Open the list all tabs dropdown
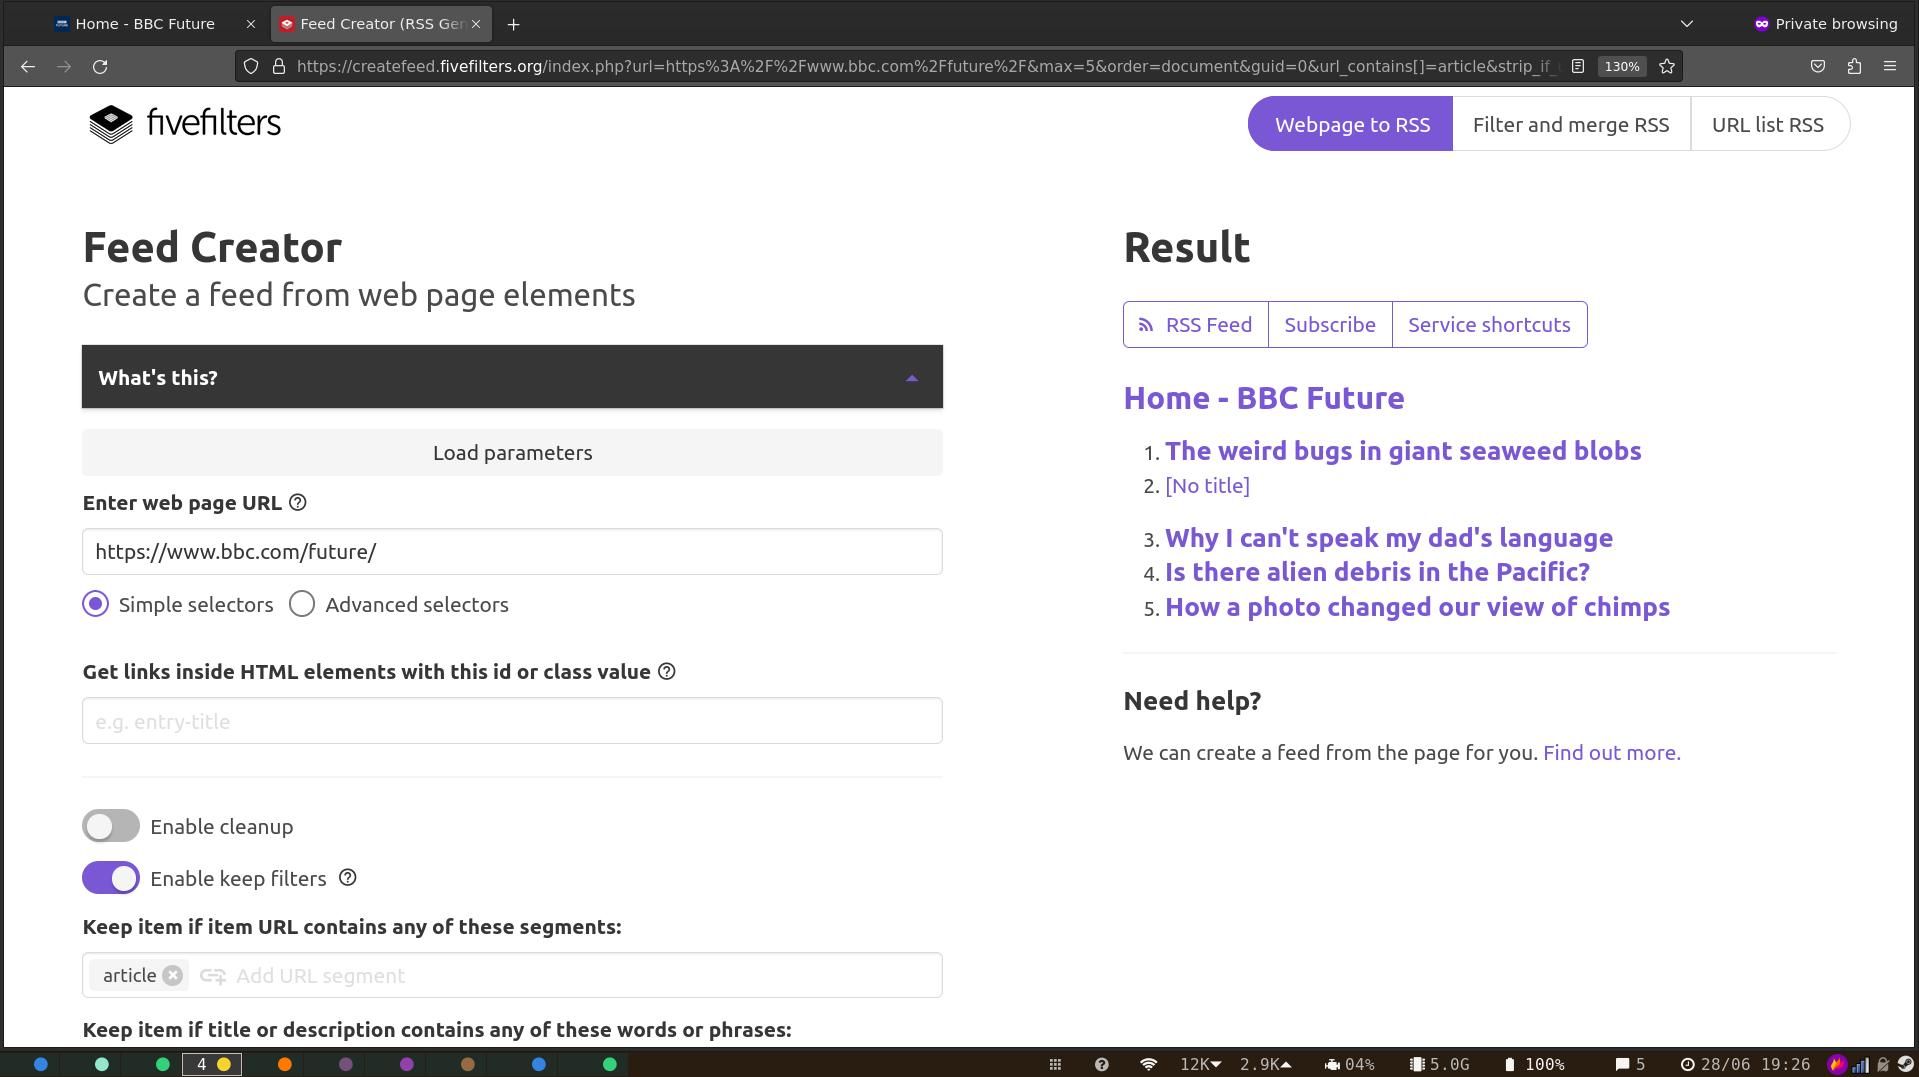The image size is (1919, 1077). 1686,24
